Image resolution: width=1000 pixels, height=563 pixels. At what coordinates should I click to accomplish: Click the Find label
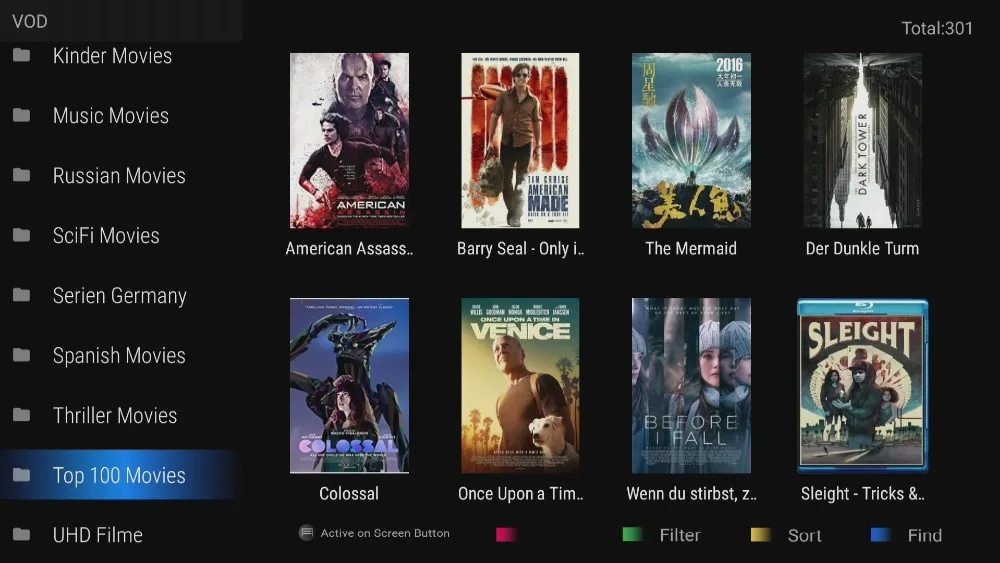click(x=925, y=535)
